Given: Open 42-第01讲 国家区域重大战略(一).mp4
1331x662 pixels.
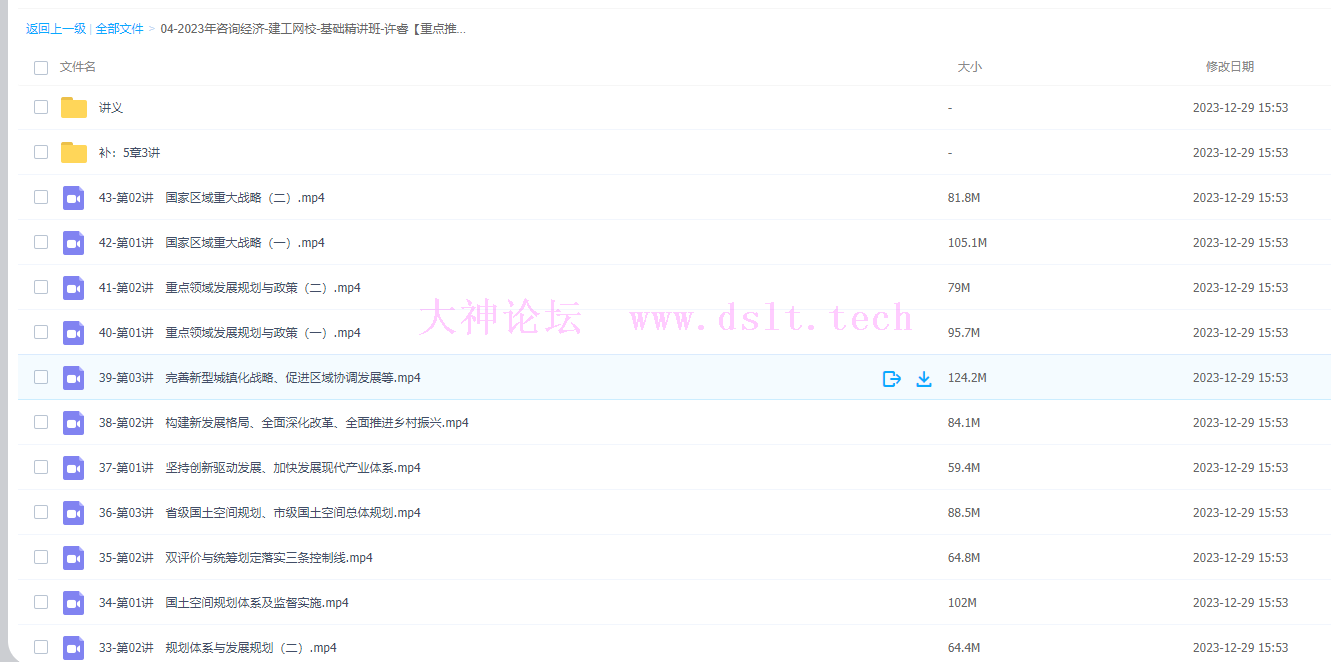Looking at the screenshot, I should point(212,243).
